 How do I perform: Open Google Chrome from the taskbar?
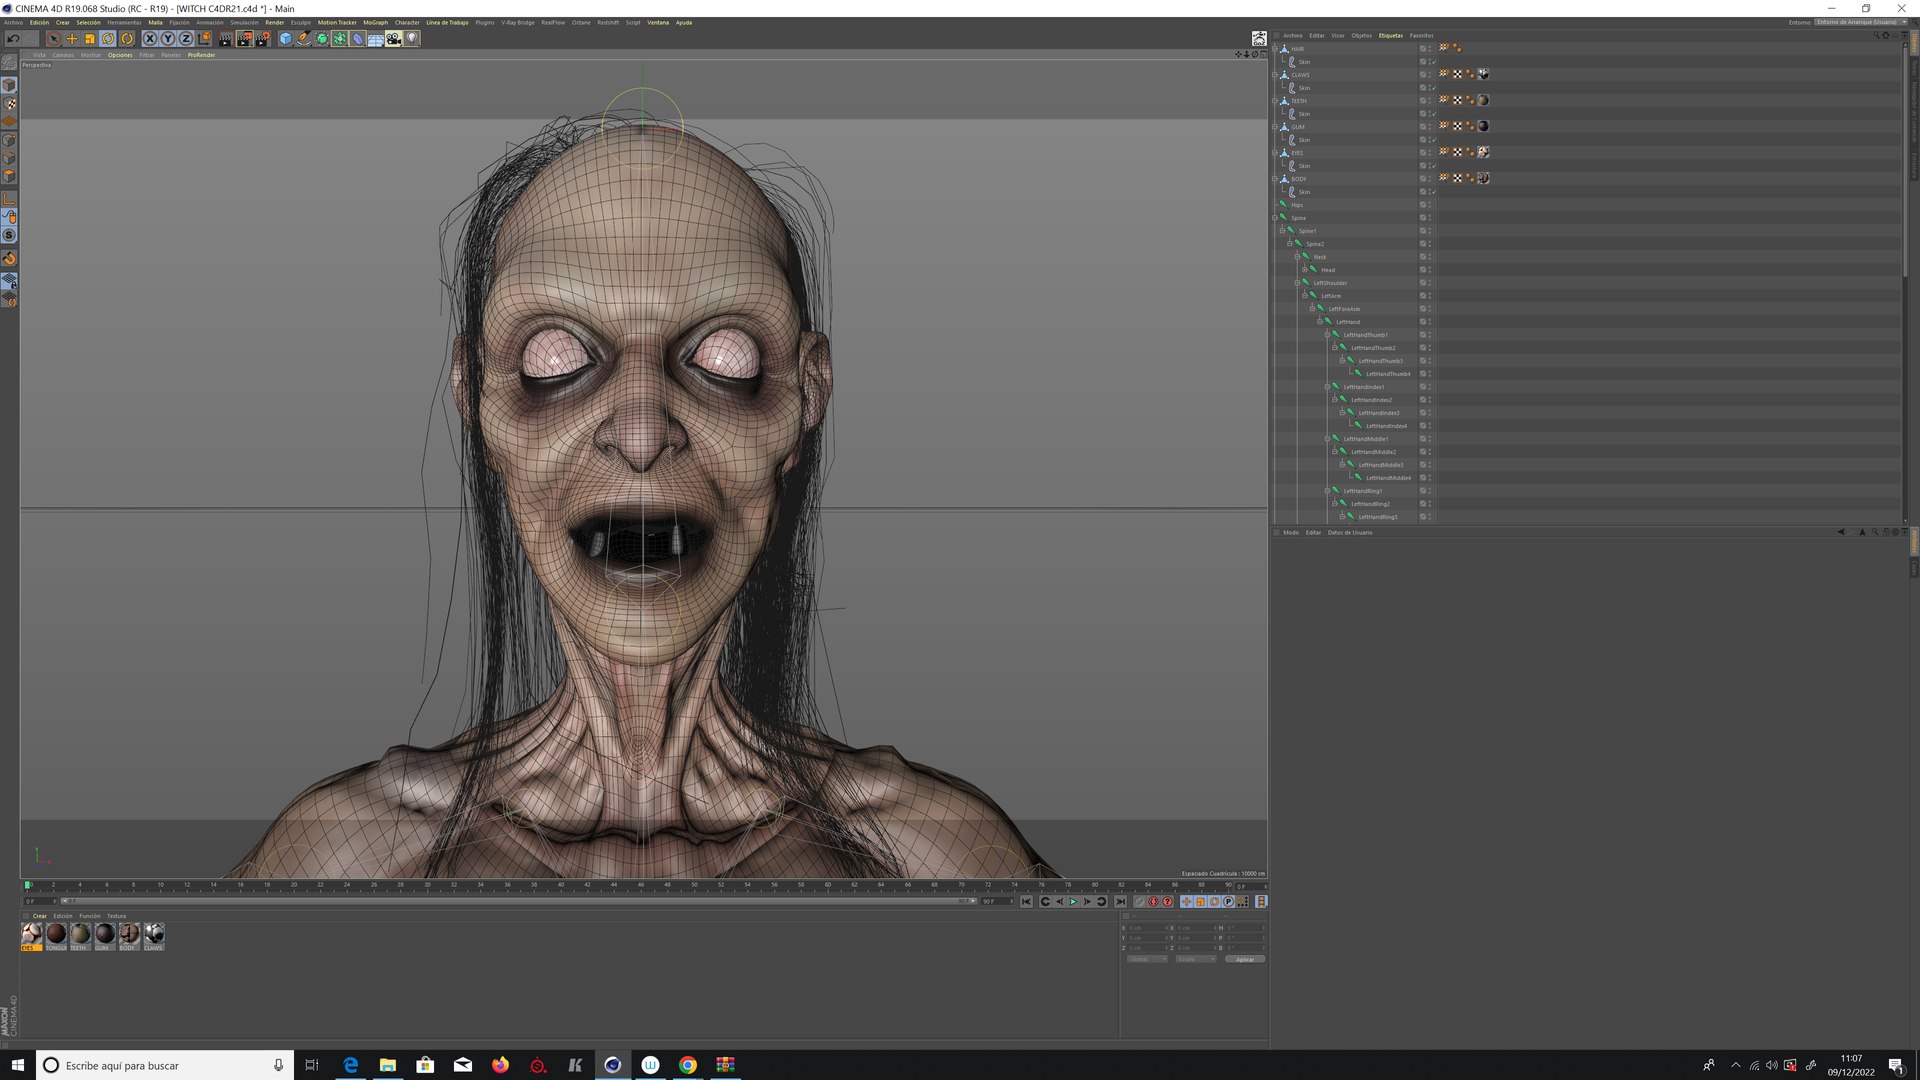(688, 1065)
